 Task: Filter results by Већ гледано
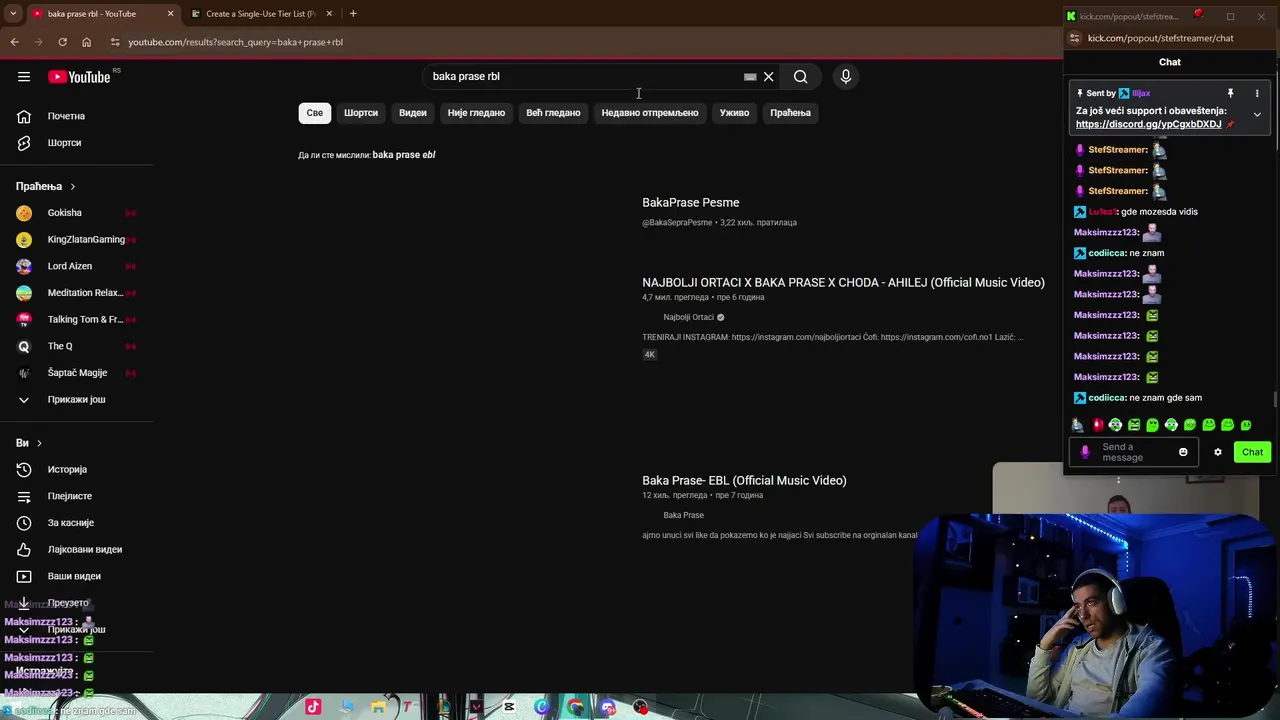[553, 113]
